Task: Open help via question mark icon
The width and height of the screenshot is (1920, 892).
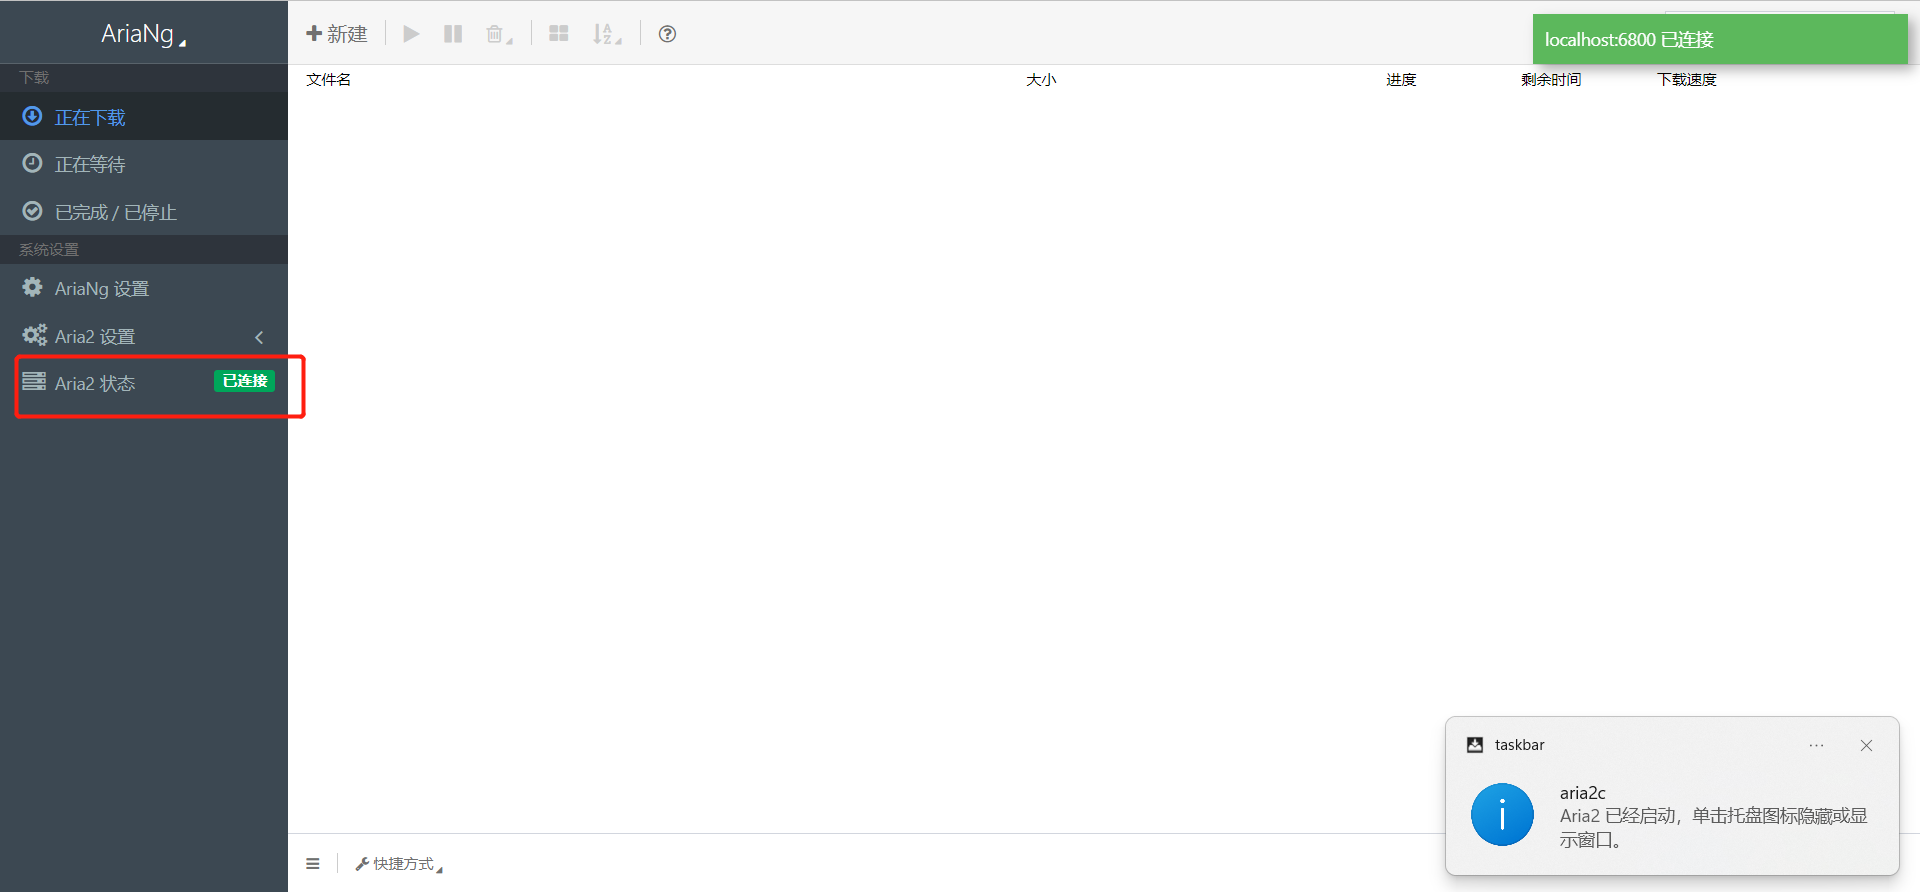Action: [x=667, y=34]
